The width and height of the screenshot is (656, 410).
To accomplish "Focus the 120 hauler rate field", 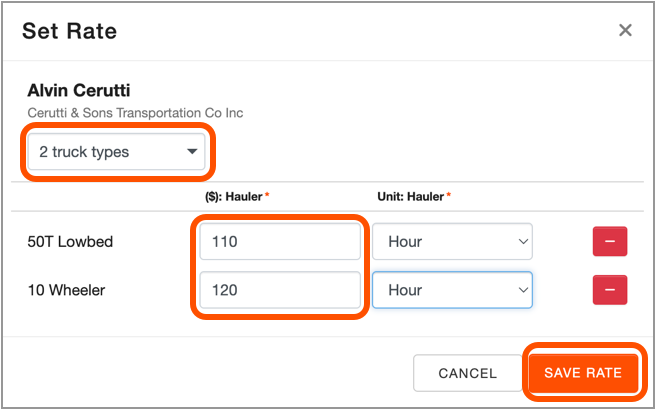I will 280,290.
